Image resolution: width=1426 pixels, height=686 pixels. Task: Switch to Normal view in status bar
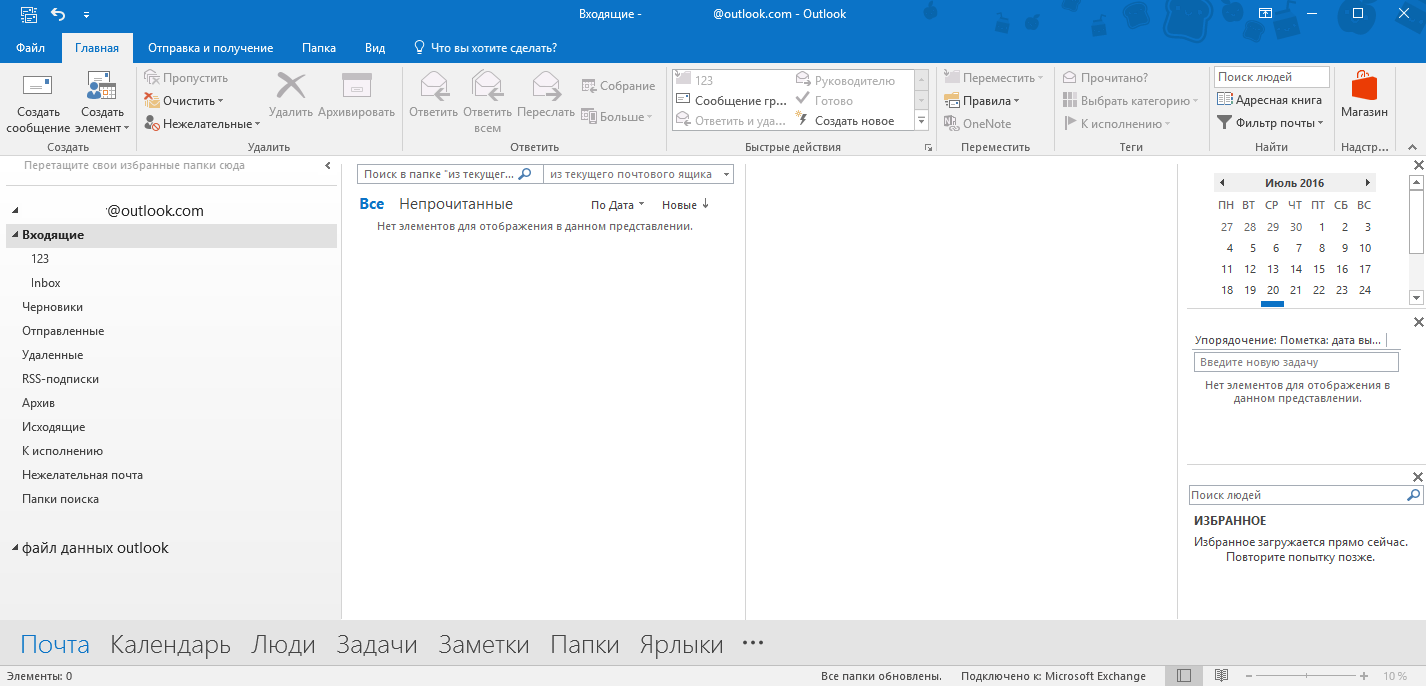click(x=1184, y=676)
